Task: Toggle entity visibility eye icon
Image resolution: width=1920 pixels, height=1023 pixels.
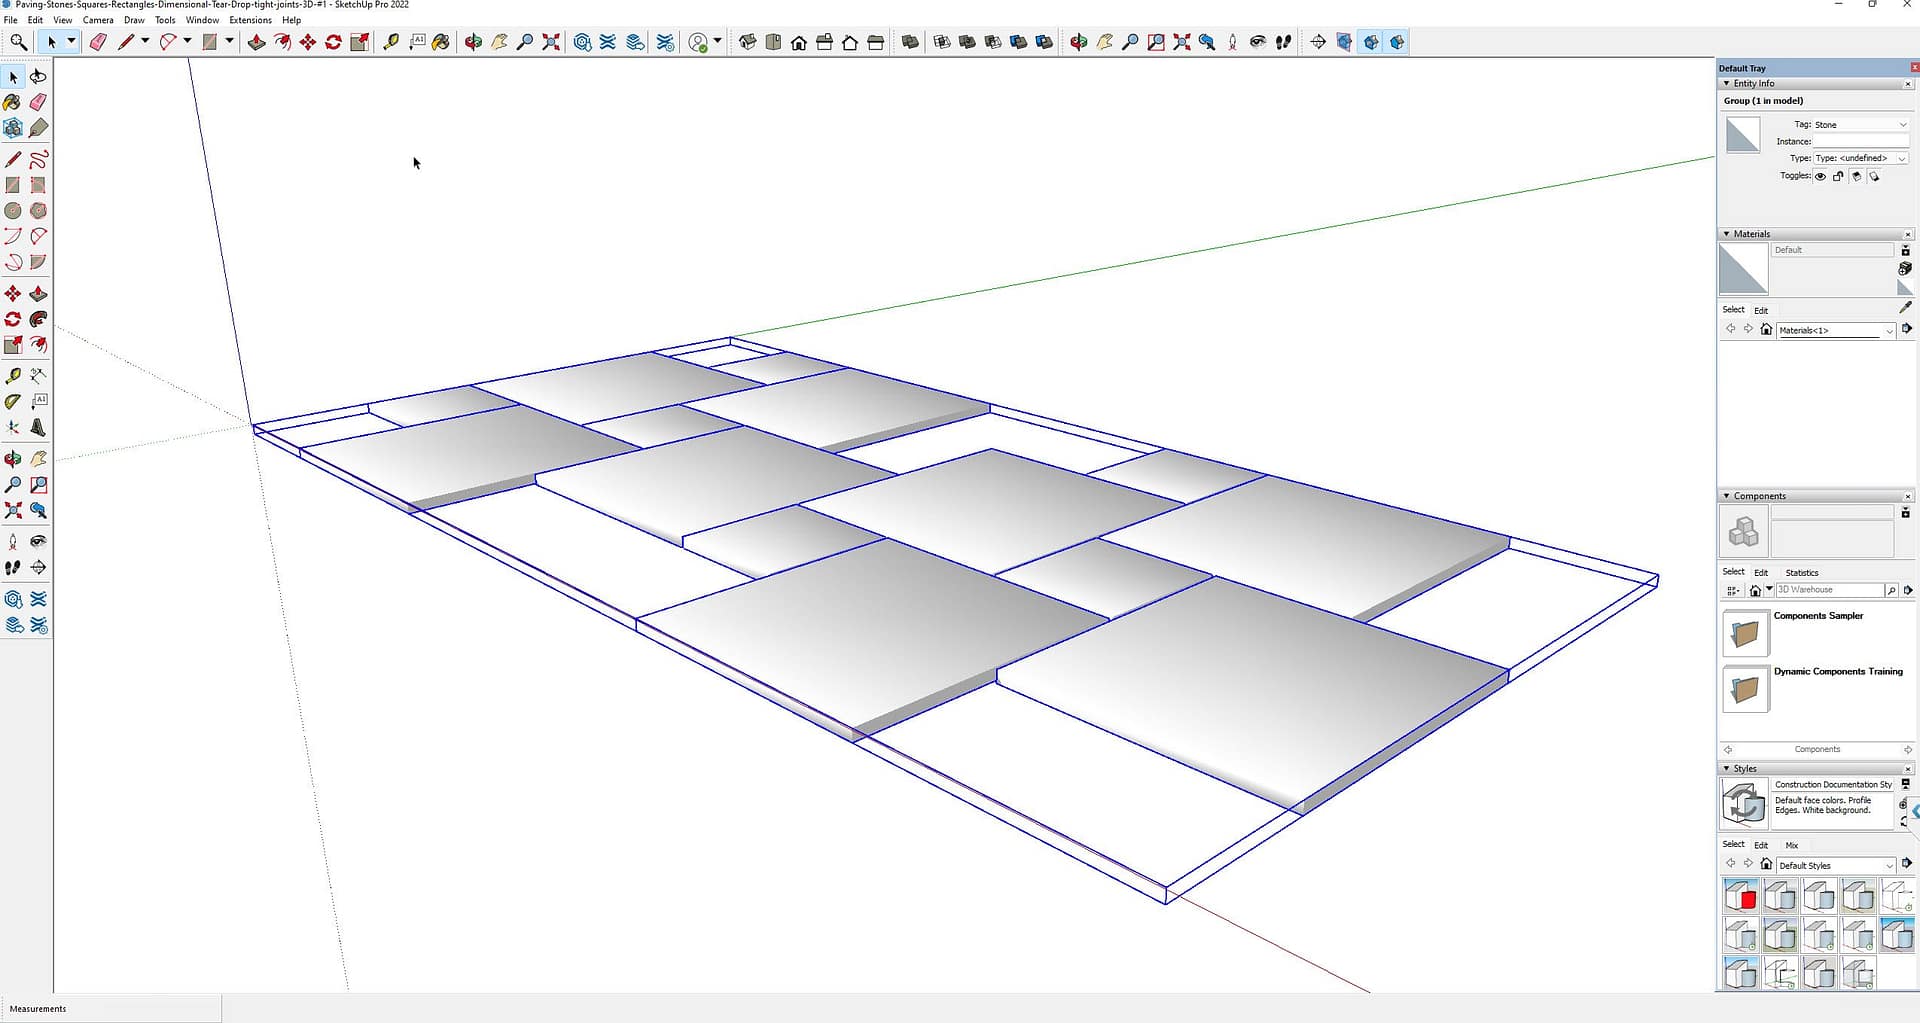Action: (x=1820, y=176)
